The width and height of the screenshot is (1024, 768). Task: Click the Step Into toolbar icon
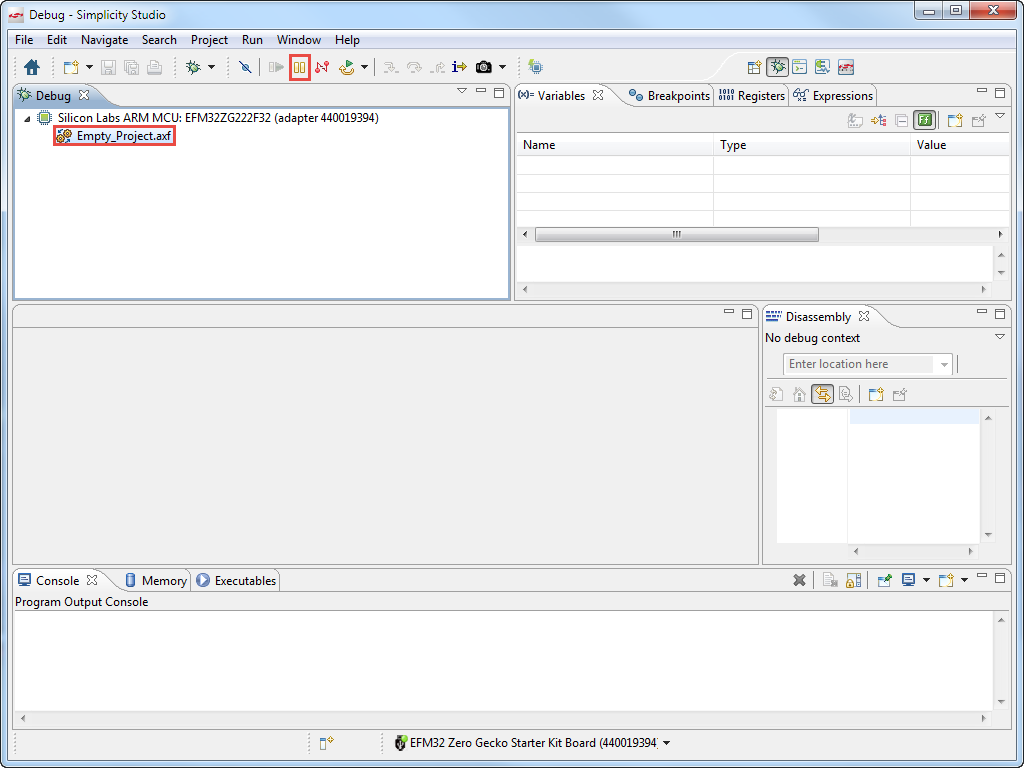coord(390,67)
